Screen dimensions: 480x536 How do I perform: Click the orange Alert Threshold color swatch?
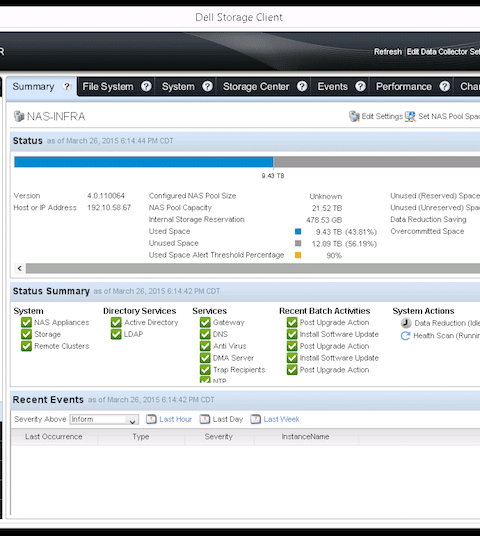pos(298,255)
